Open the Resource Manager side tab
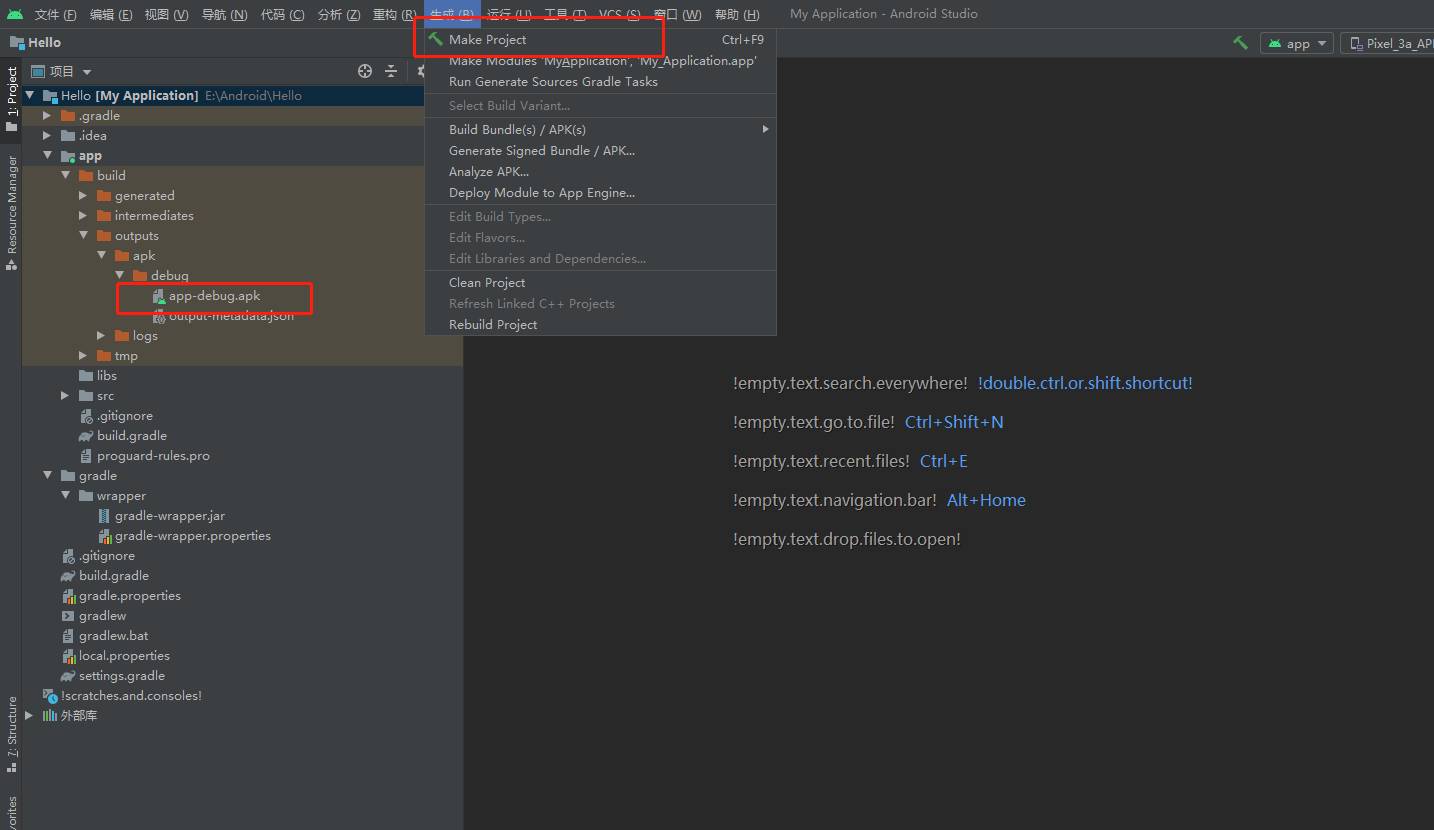This screenshot has height=830, width=1434. [11, 213]
